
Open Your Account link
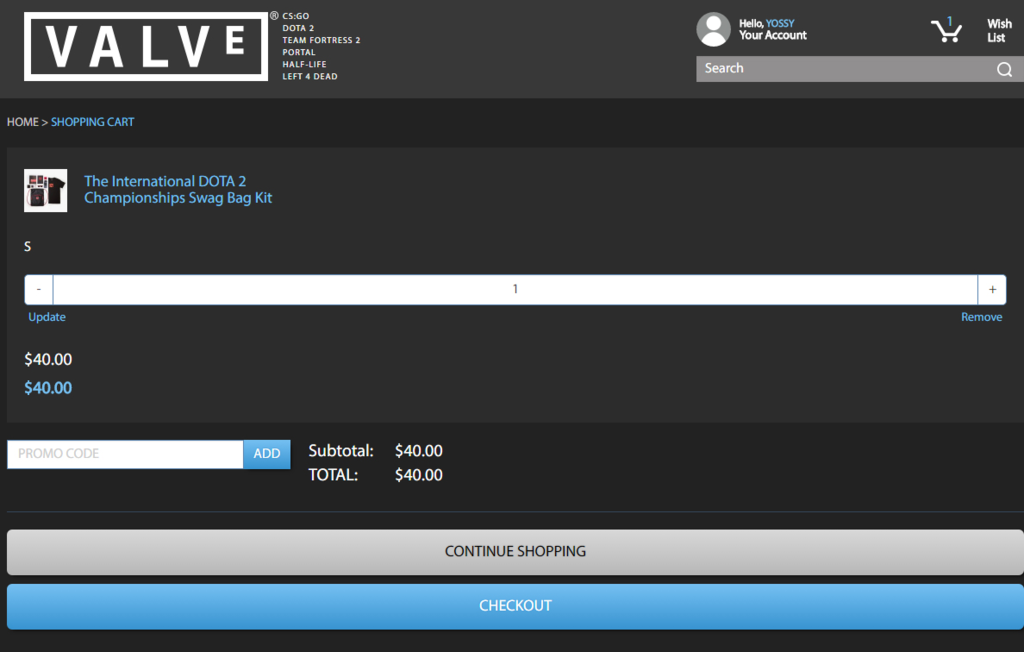[x=773, y=35]
